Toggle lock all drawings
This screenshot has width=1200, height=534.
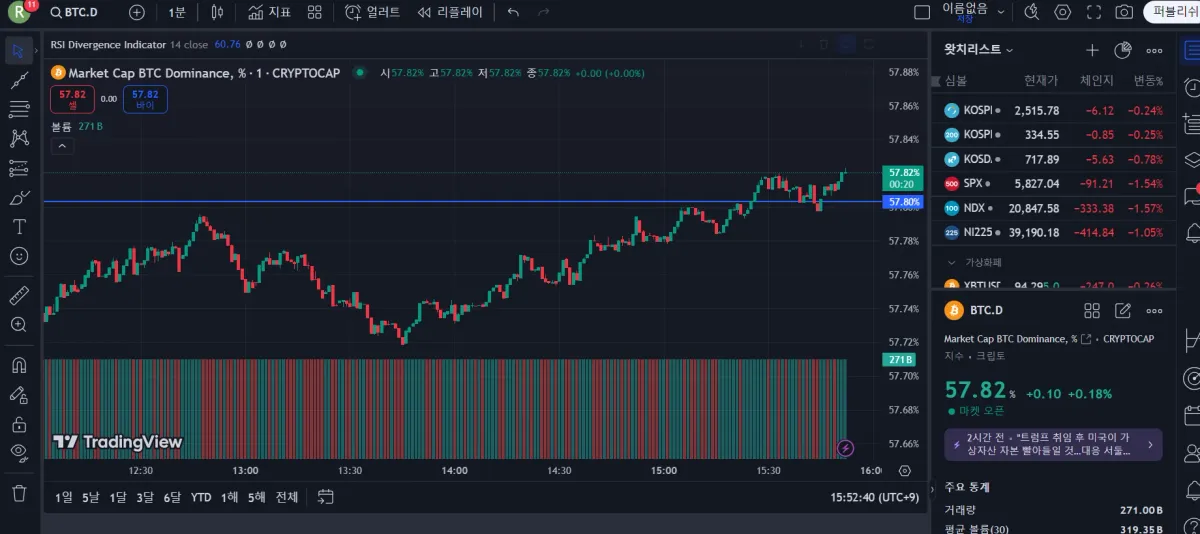[x=18, y=424]
